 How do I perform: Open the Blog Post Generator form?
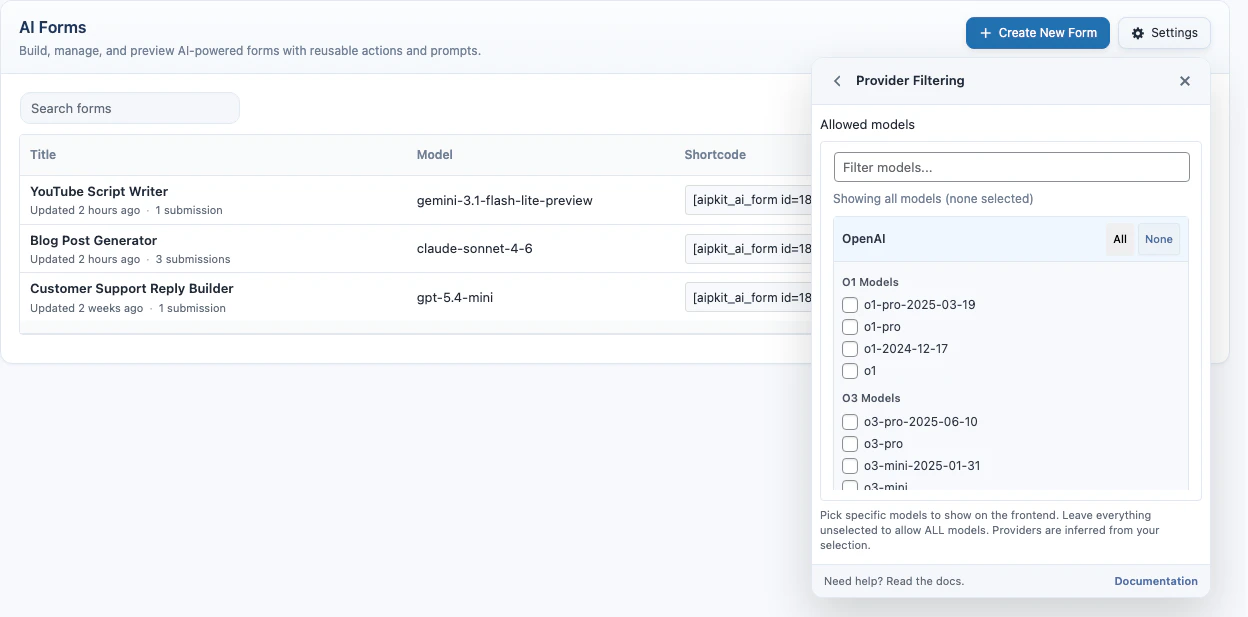[93, 240]
